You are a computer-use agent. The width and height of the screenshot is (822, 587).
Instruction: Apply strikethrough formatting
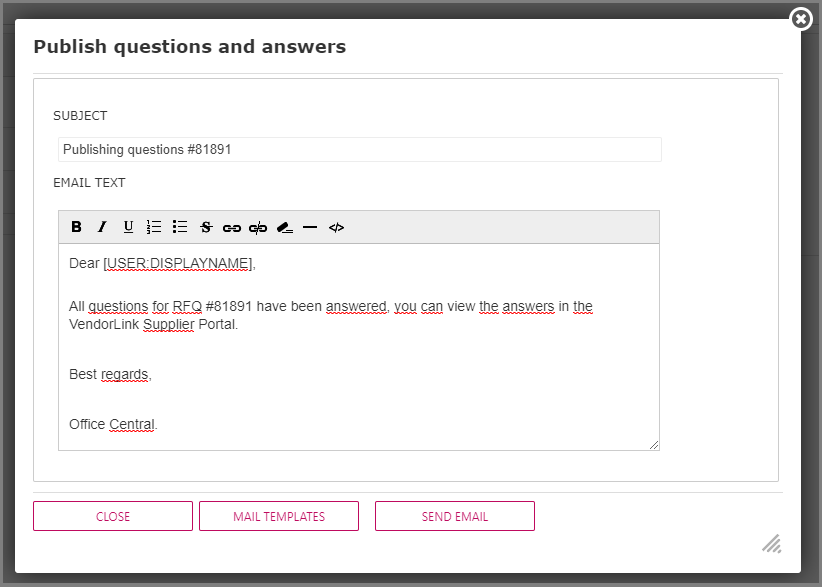(x=206, y=227)
